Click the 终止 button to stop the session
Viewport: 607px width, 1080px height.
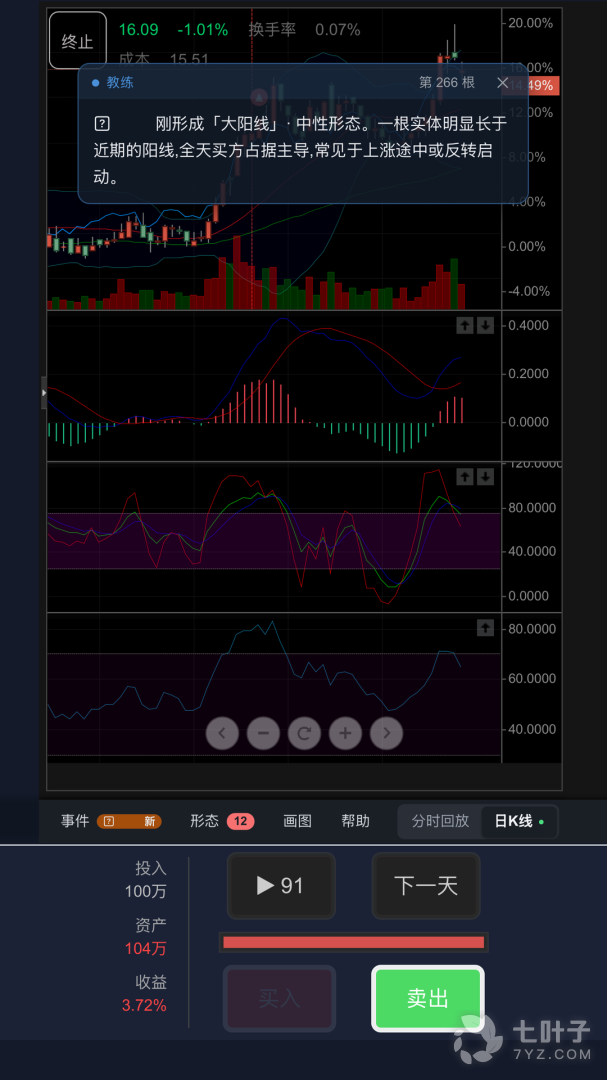[x=78, y=41]
